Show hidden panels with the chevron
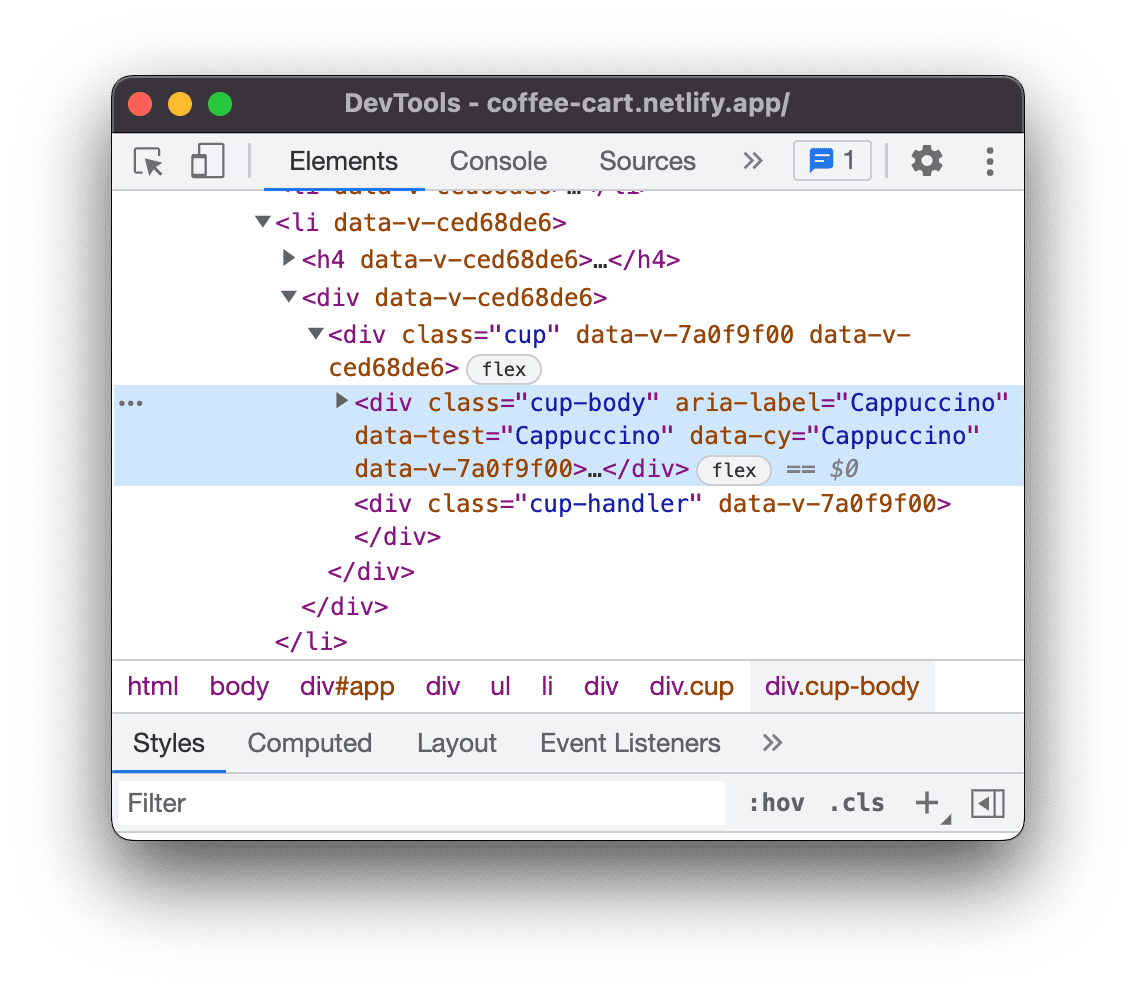Image resolution: width=1136 pixels, height=988 pixels. tap(753, 161)
